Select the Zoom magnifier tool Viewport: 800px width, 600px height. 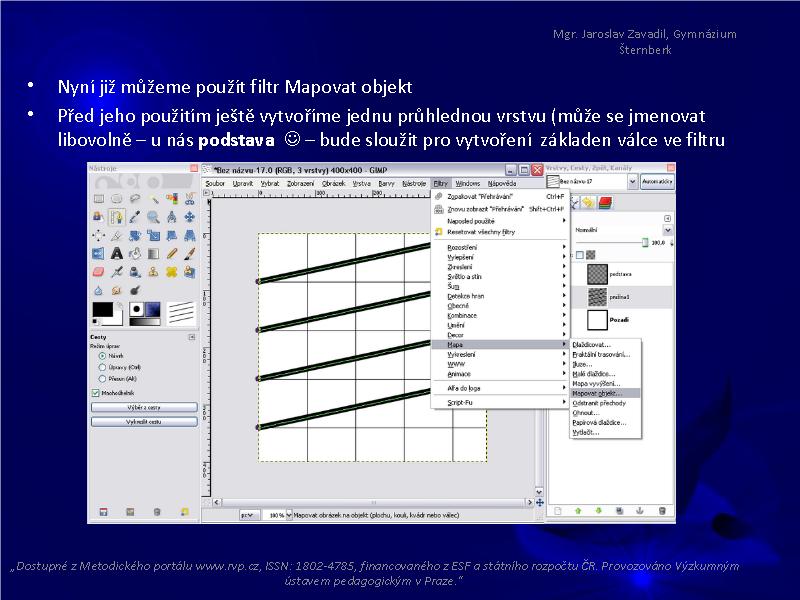point(153,217)
